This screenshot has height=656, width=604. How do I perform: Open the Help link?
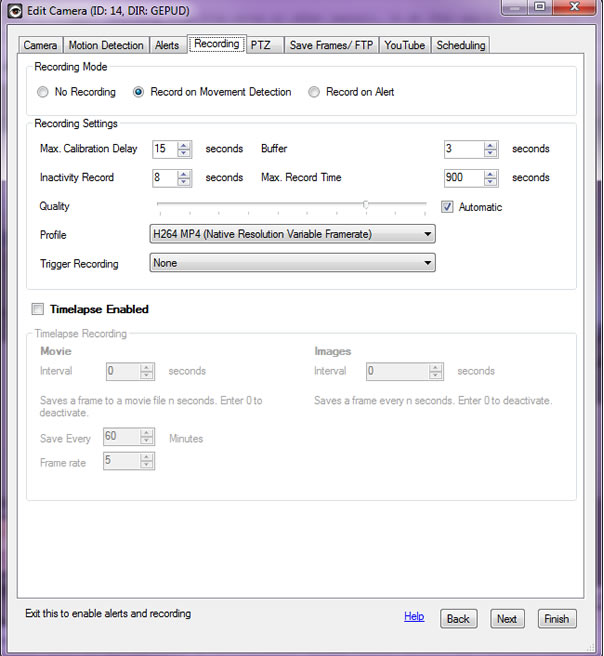pyautogui.click(x=414, y=617)
